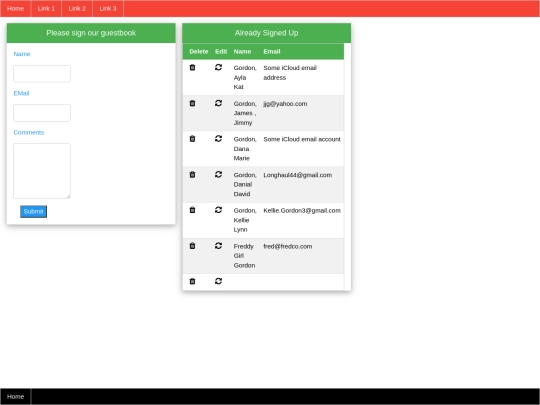The width and height of the screenshot is (540, 405).
Task: Click the Delete column header
Action: (199, 52)
